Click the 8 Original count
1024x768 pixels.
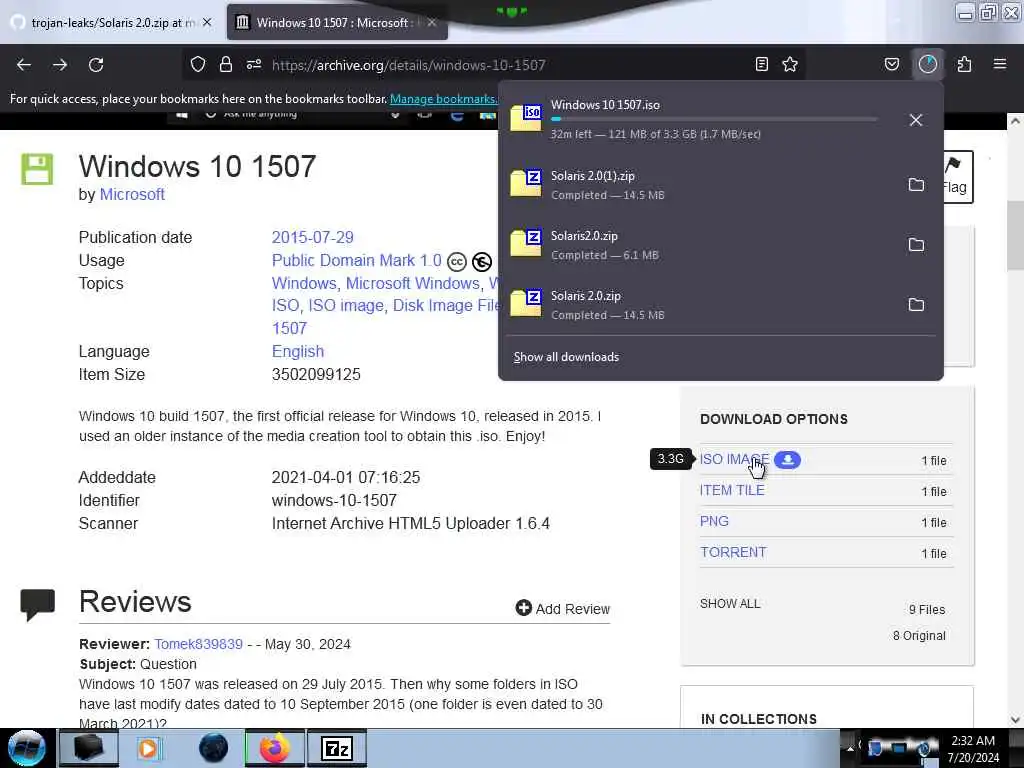click(x=919, y=635)
